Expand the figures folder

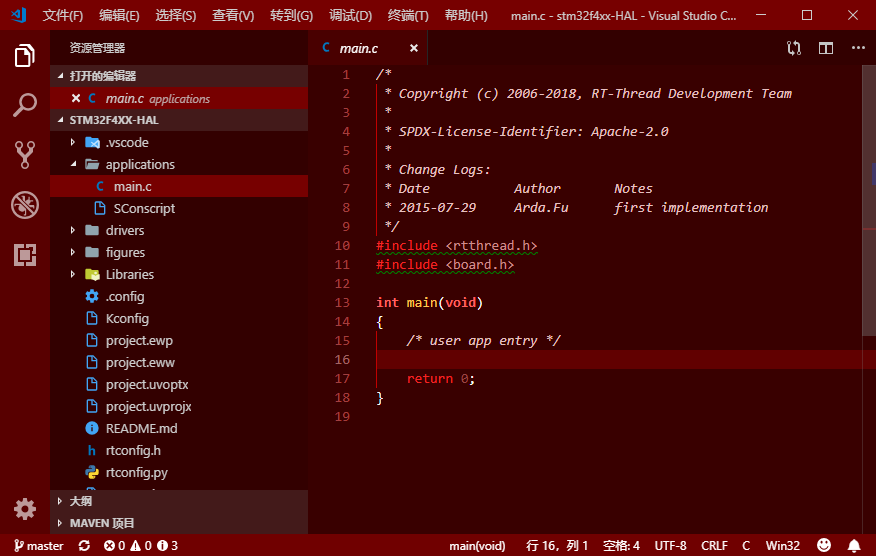coord(179,253)
